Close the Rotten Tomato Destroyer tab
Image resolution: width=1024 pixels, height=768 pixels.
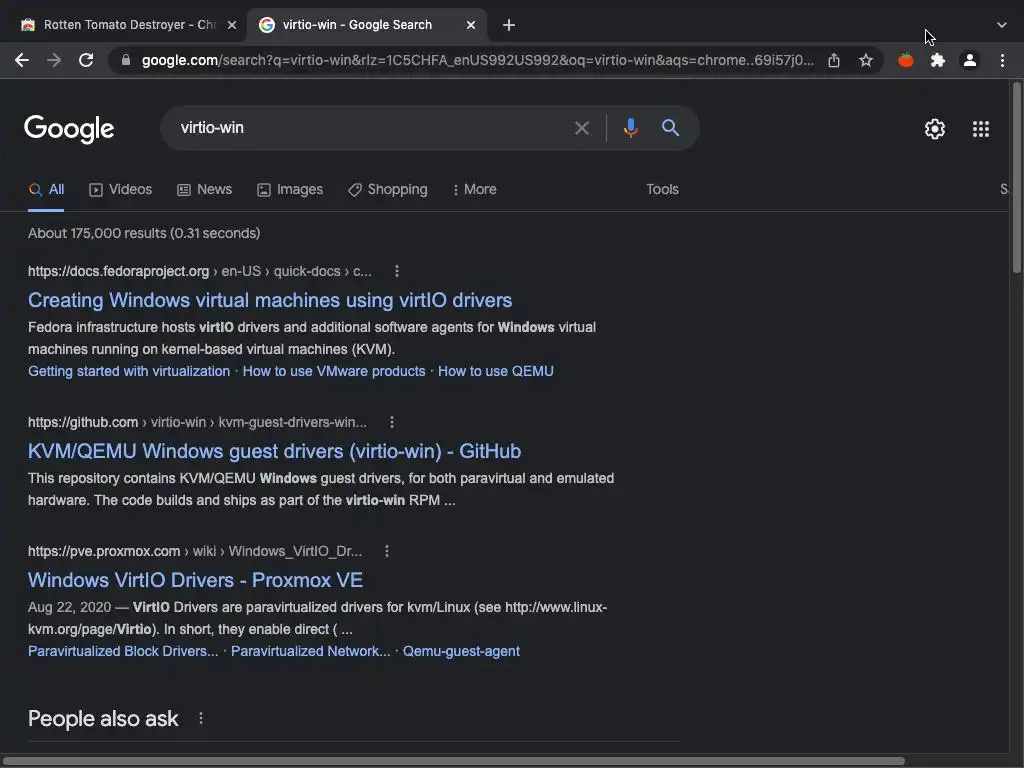point(231,25)
